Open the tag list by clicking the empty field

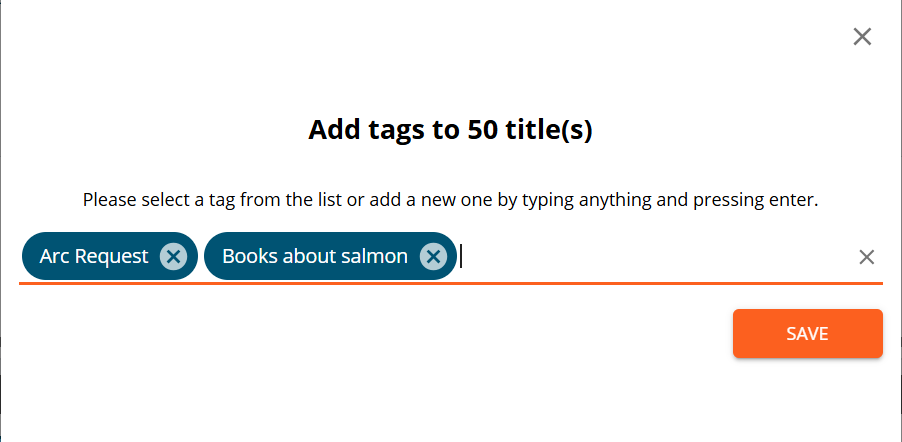656,257
